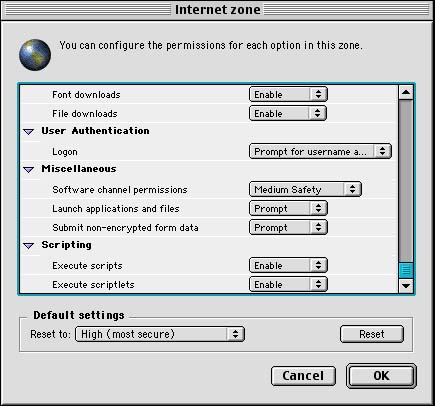
Task: Collapse the Scripting section triangle
Action: point(29,246)
